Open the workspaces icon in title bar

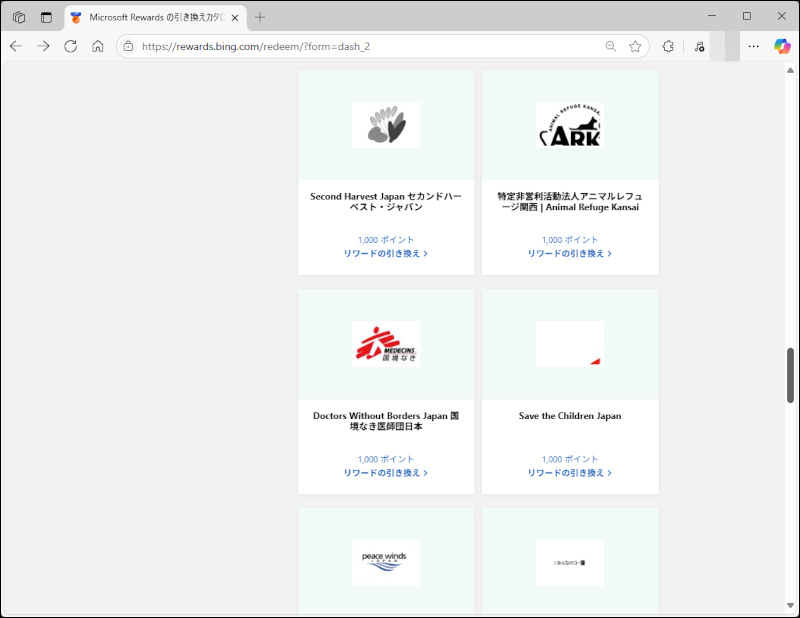19,17
